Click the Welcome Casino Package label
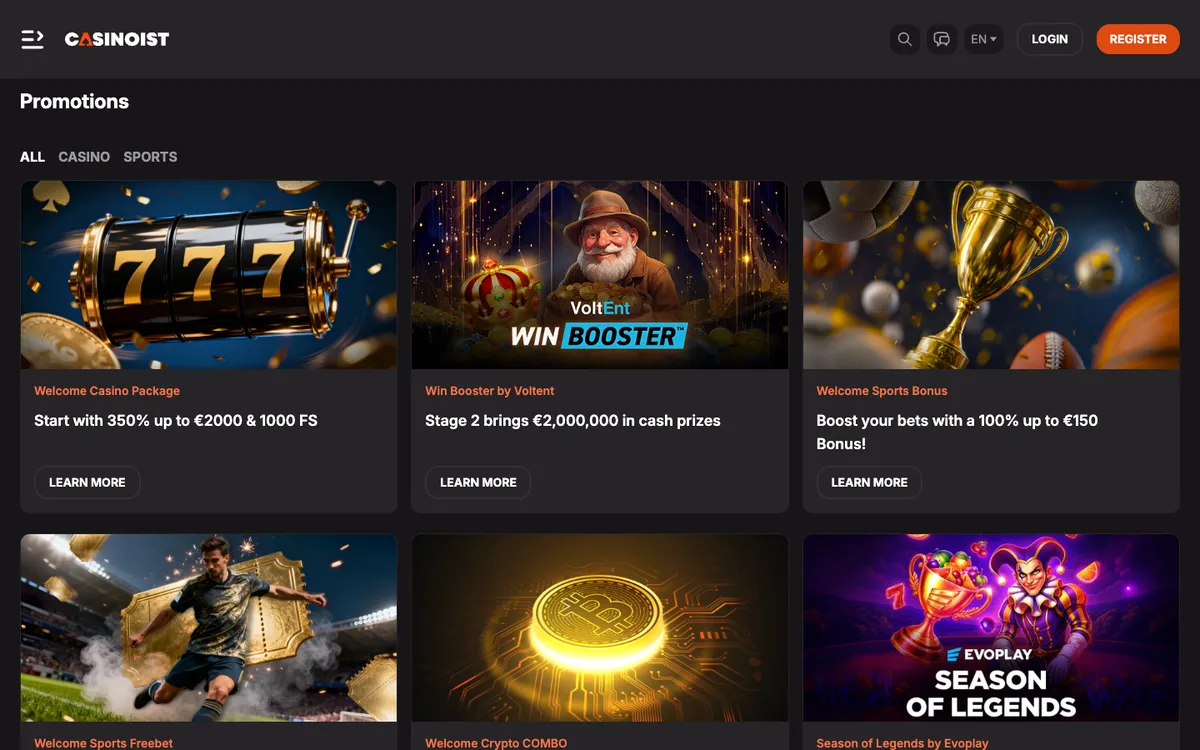 click(x=107, y=391)
